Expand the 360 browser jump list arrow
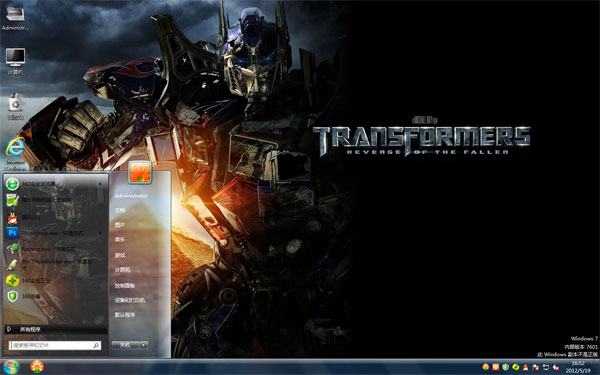 [x=101, y=184]
